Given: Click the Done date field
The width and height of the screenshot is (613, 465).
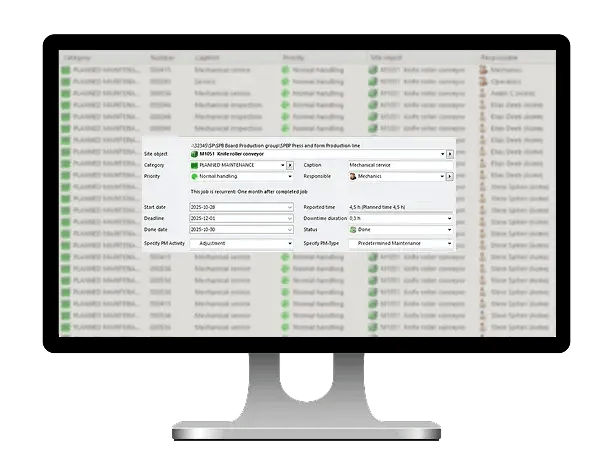Looking at the screenshot, I should 236,230.
